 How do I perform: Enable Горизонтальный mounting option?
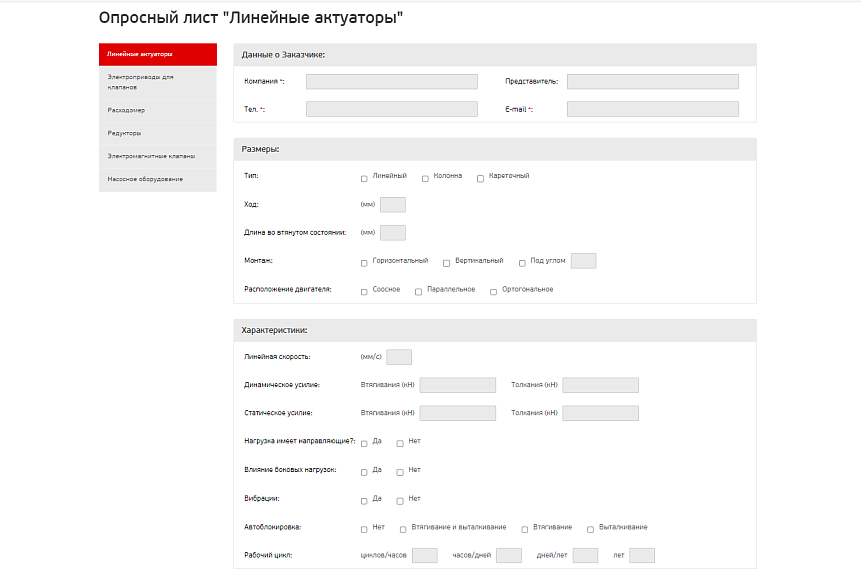(x=364, y=263)
